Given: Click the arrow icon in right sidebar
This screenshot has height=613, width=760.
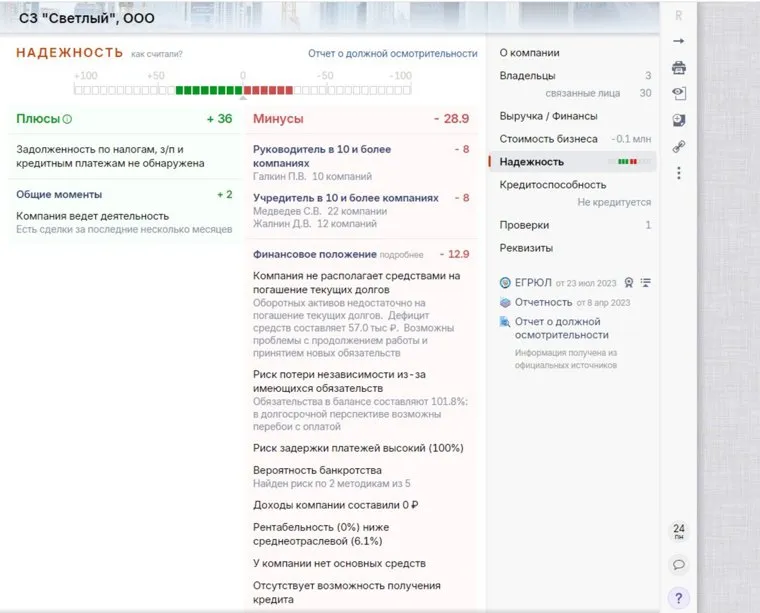Looking at the screenshot, I should pos(679,41).
